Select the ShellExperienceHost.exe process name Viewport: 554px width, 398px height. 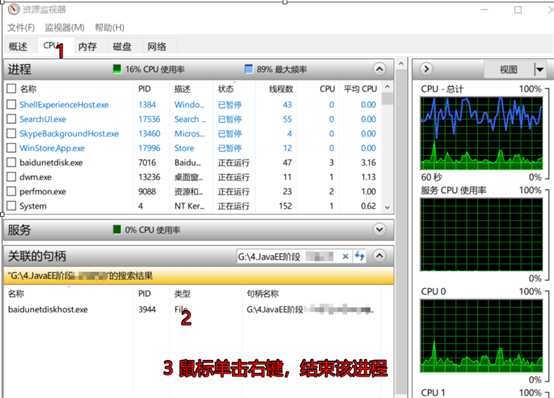point(64,105)
